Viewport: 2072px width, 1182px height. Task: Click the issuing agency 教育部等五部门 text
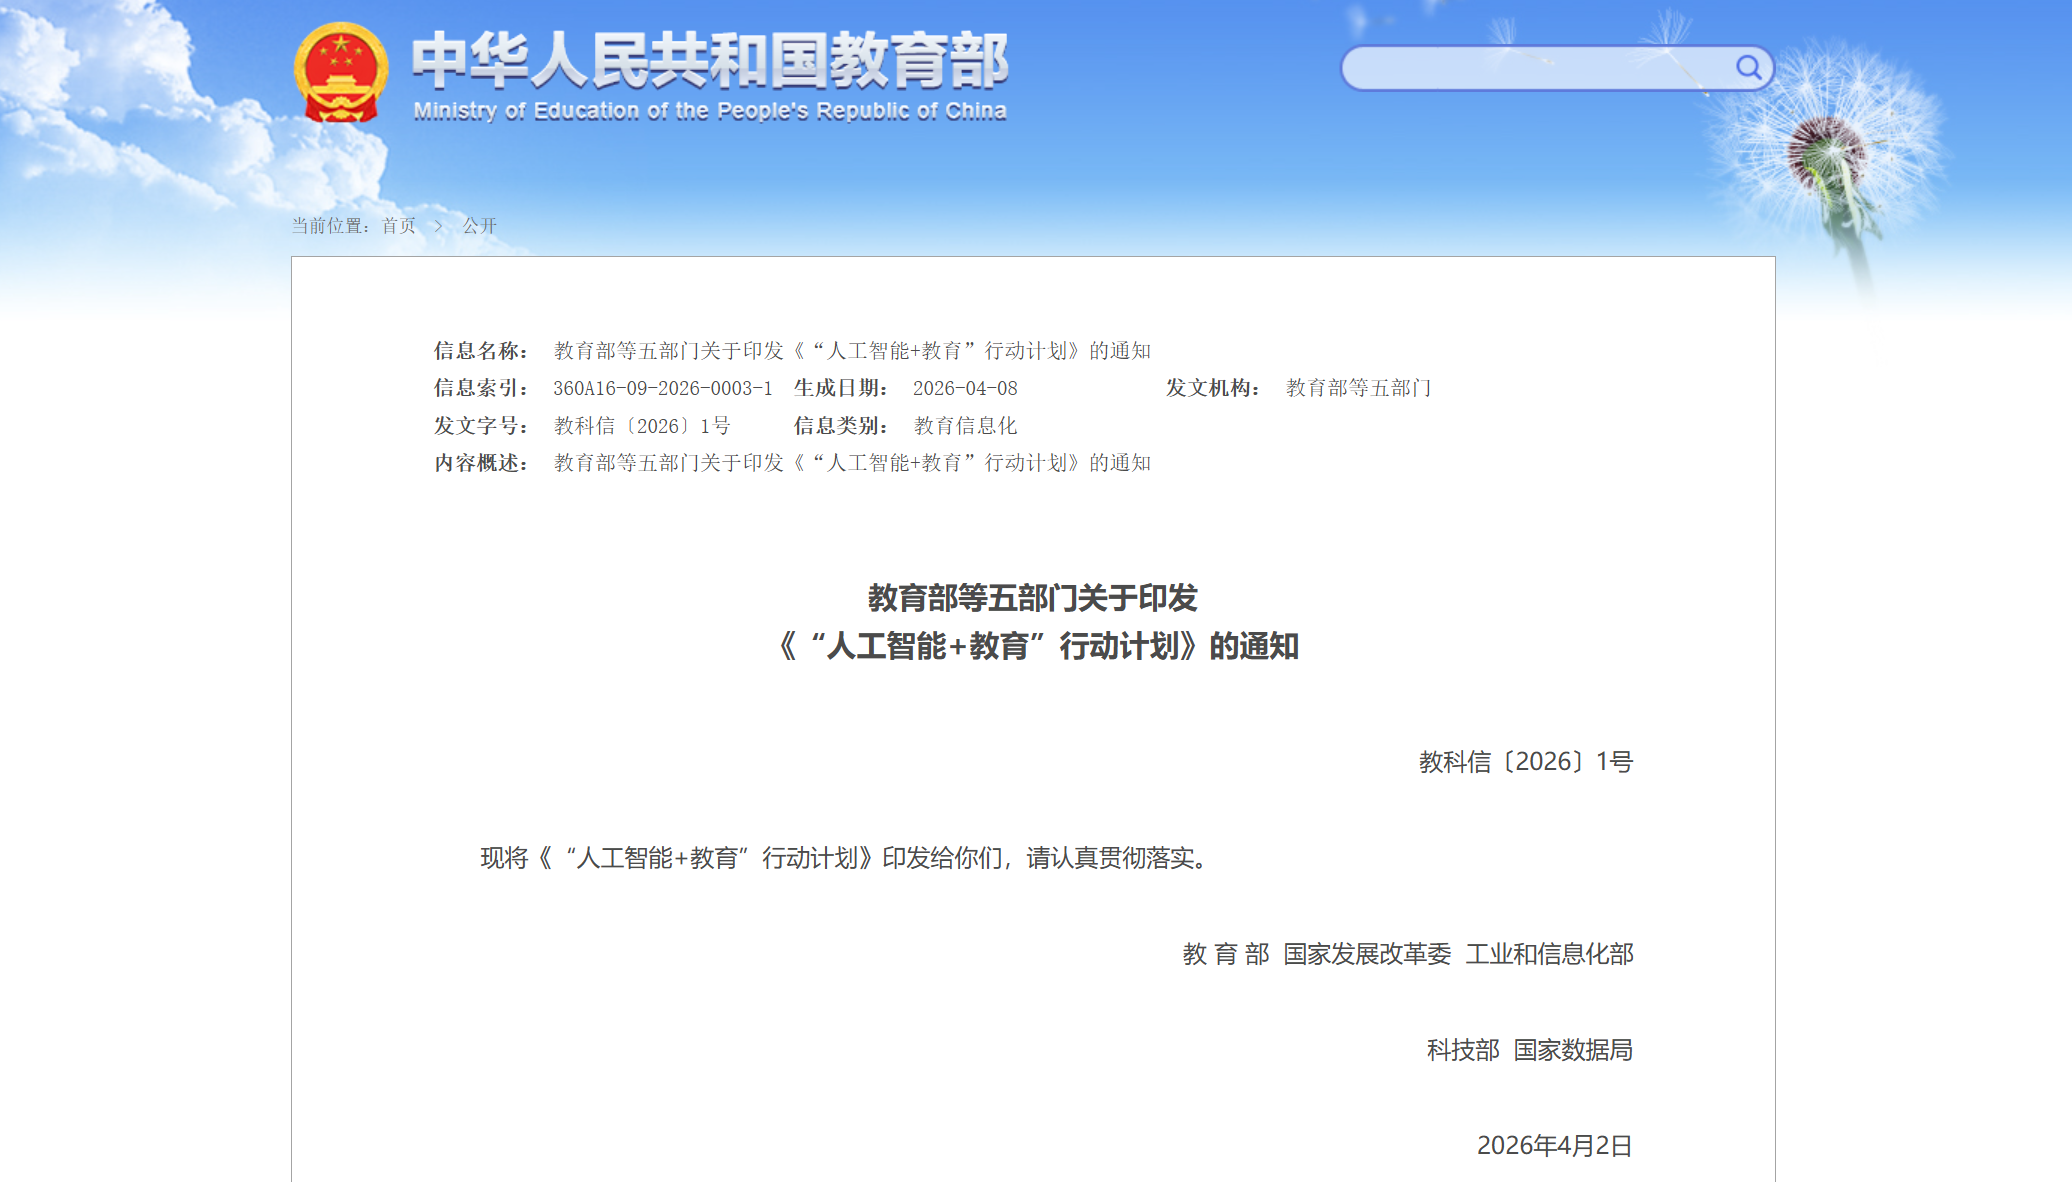tap(1356, 388)
